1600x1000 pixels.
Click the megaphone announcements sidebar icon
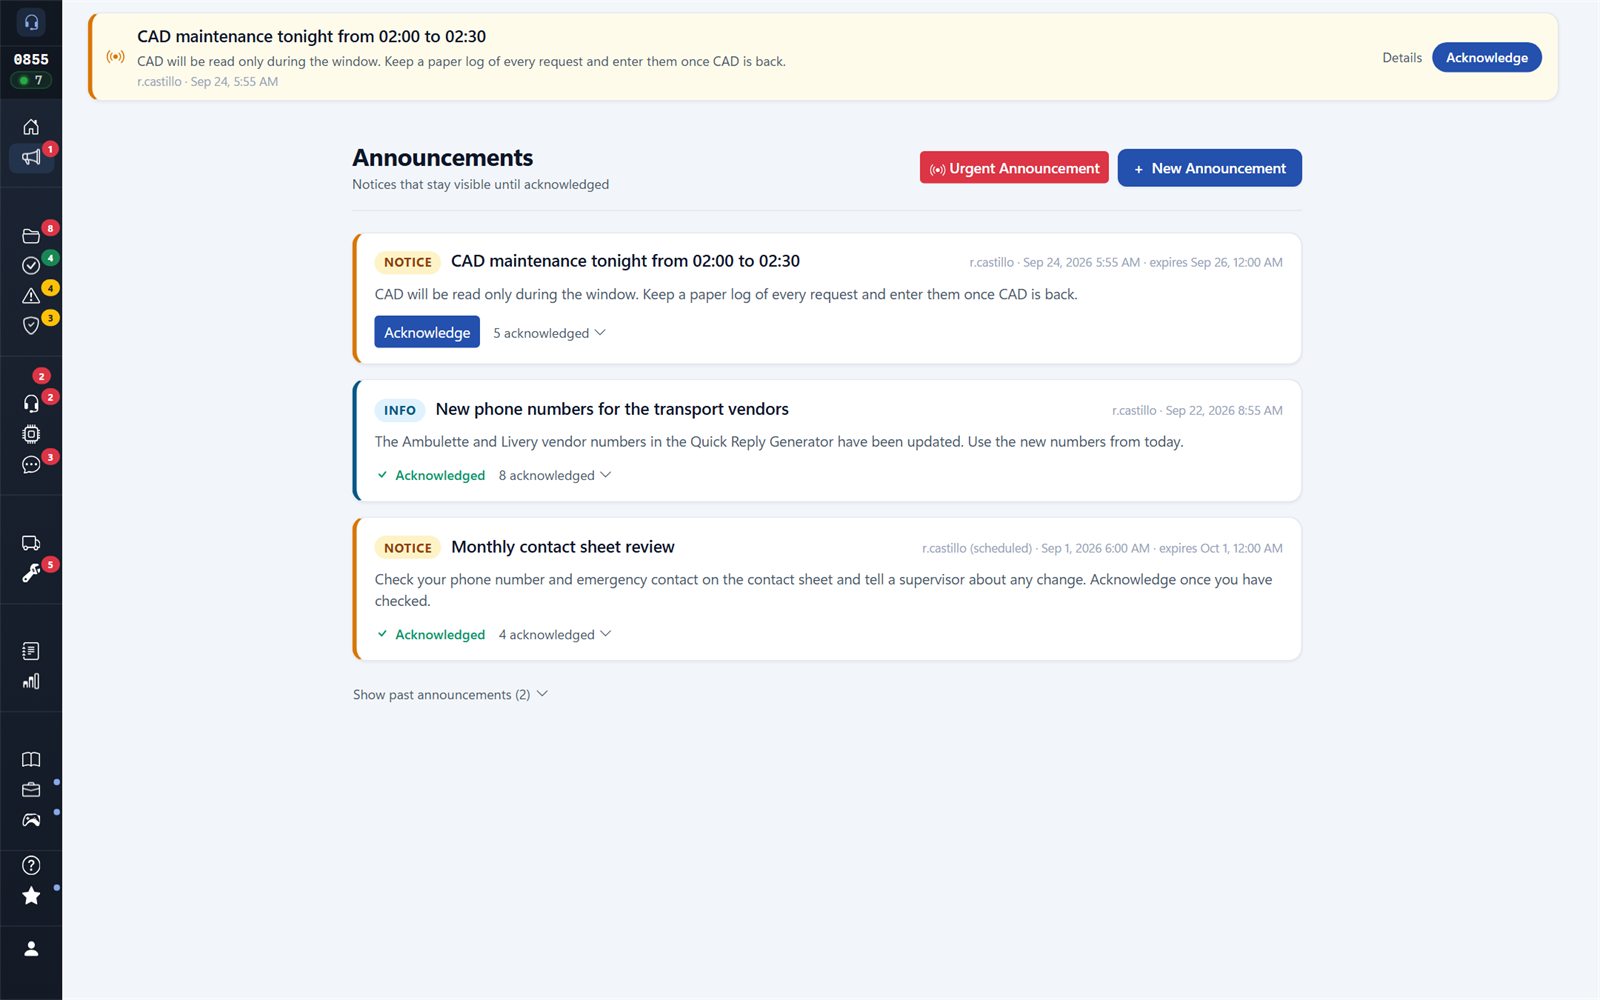click(31, 157)
